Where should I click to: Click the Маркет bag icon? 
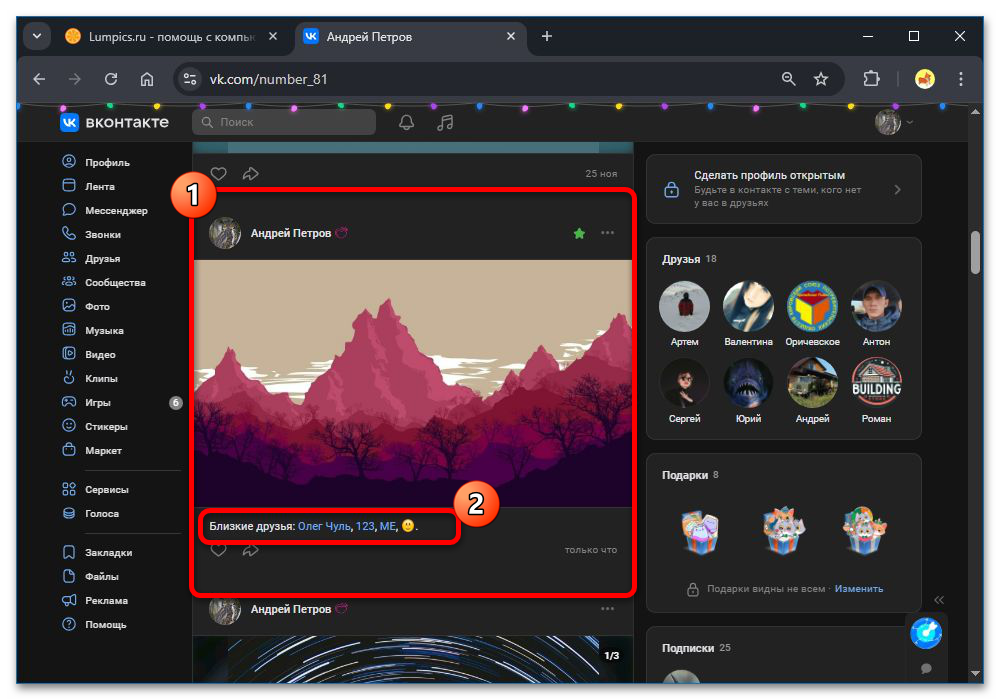(x=69, y=449)
